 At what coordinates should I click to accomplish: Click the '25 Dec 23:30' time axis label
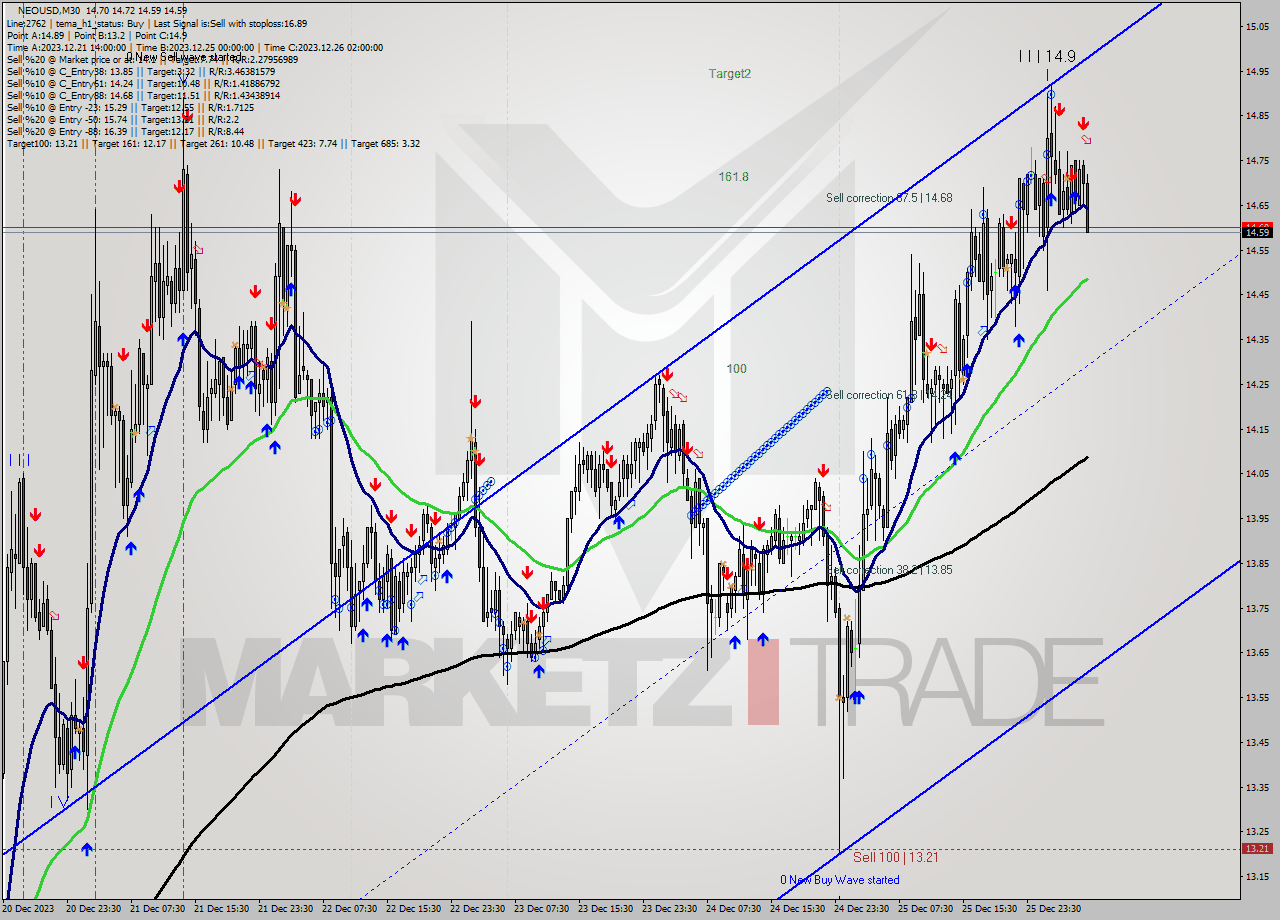coord(1054,909)
